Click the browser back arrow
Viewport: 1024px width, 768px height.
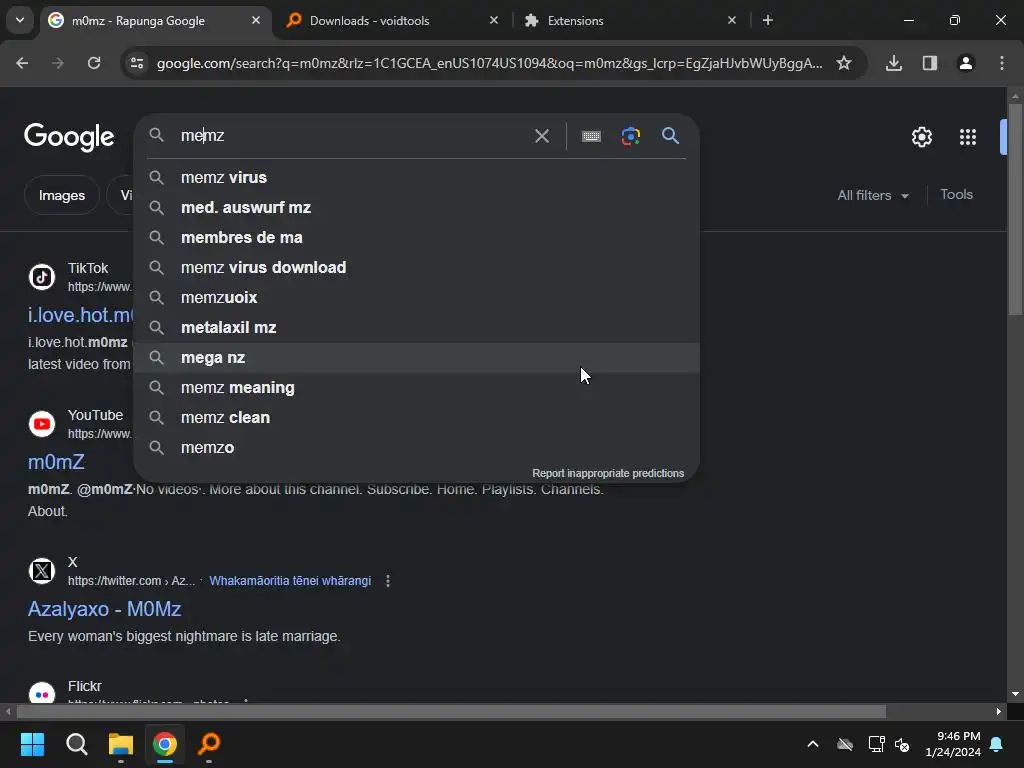click(22, 63)
